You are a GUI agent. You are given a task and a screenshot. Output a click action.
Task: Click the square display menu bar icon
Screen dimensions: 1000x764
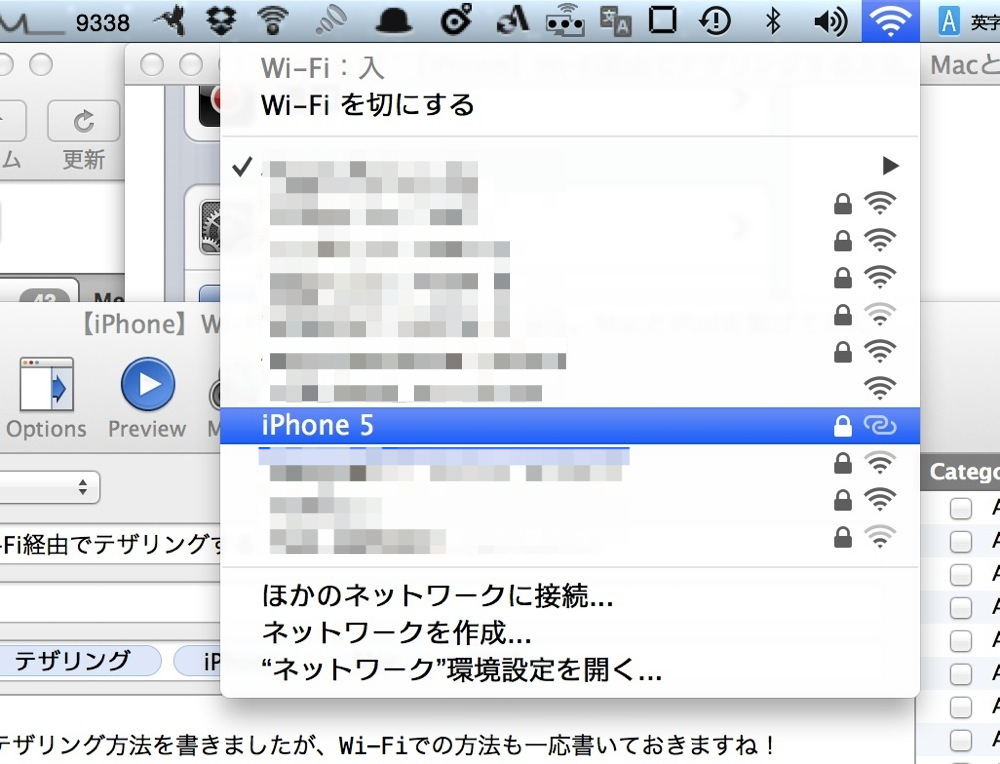coord(663,20)
